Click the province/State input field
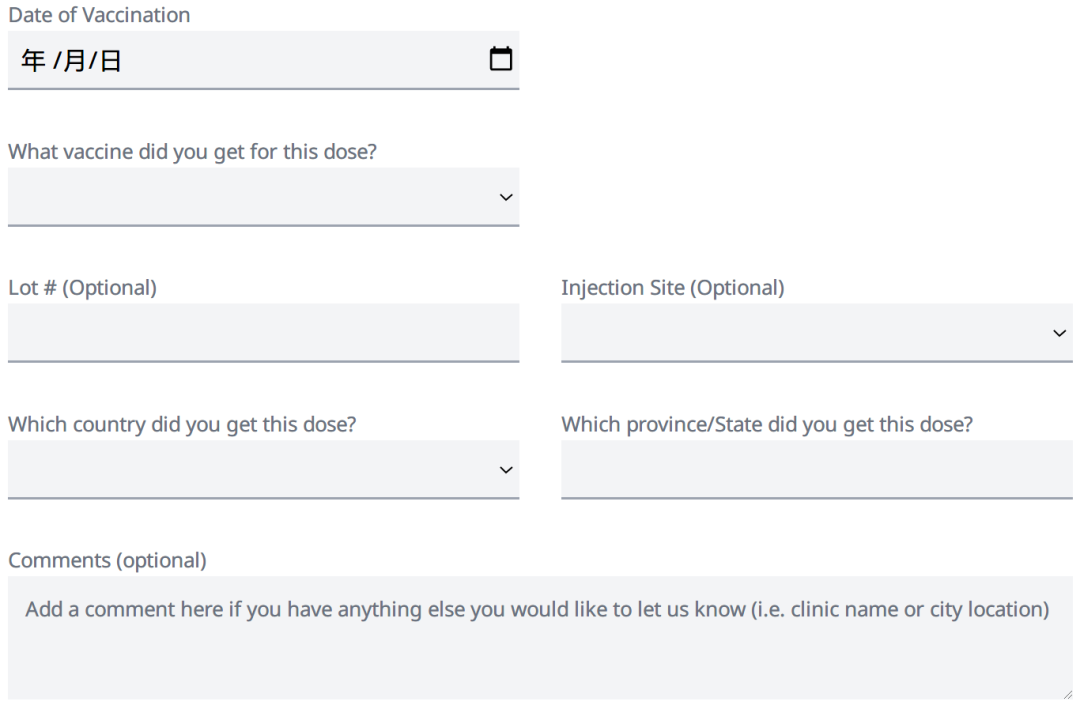This screenshot has height=705, width=1080. tap(816, 470)
